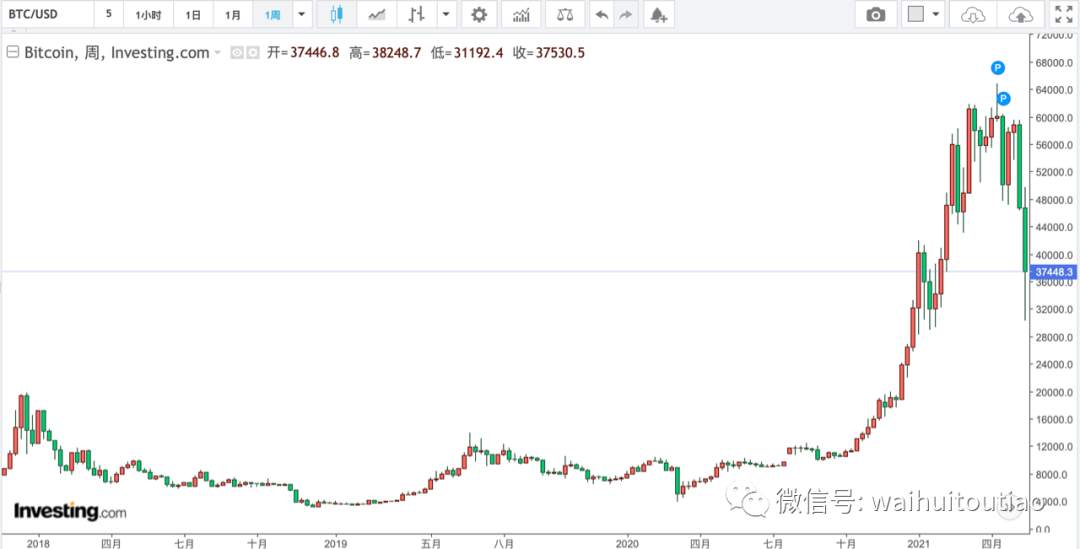Click the 2019 time axis label

click(336, 541)
